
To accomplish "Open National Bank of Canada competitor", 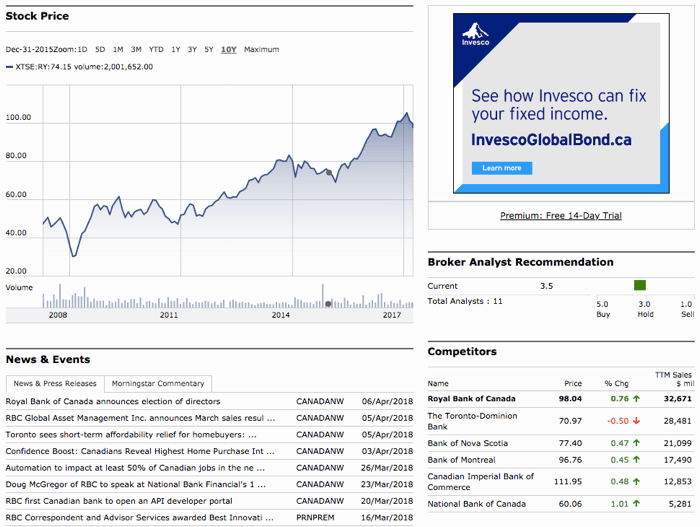I will (x=476, y=504).
